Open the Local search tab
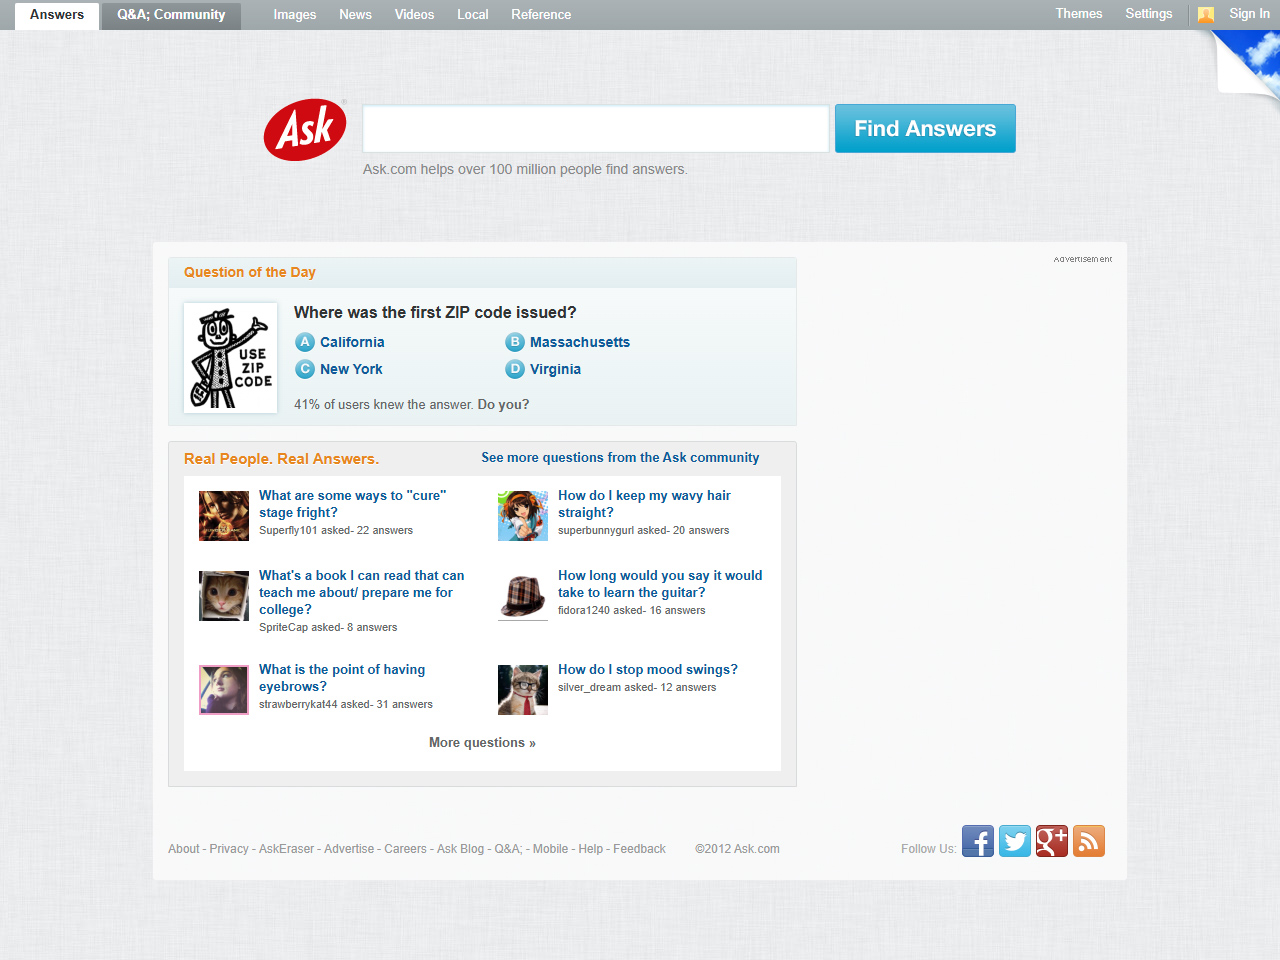This screenshot has width=1280, height=960. pyautogui.click(x=473, y=15)
